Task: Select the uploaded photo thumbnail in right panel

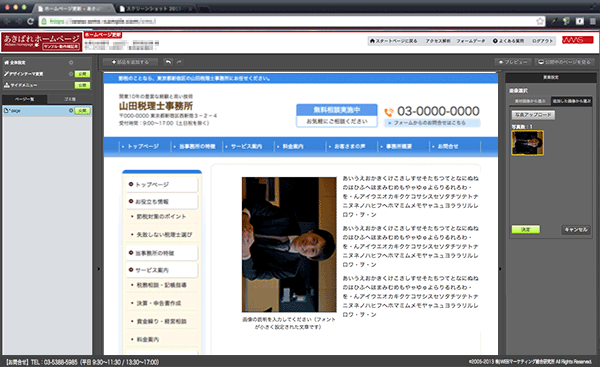Action: 527,143
